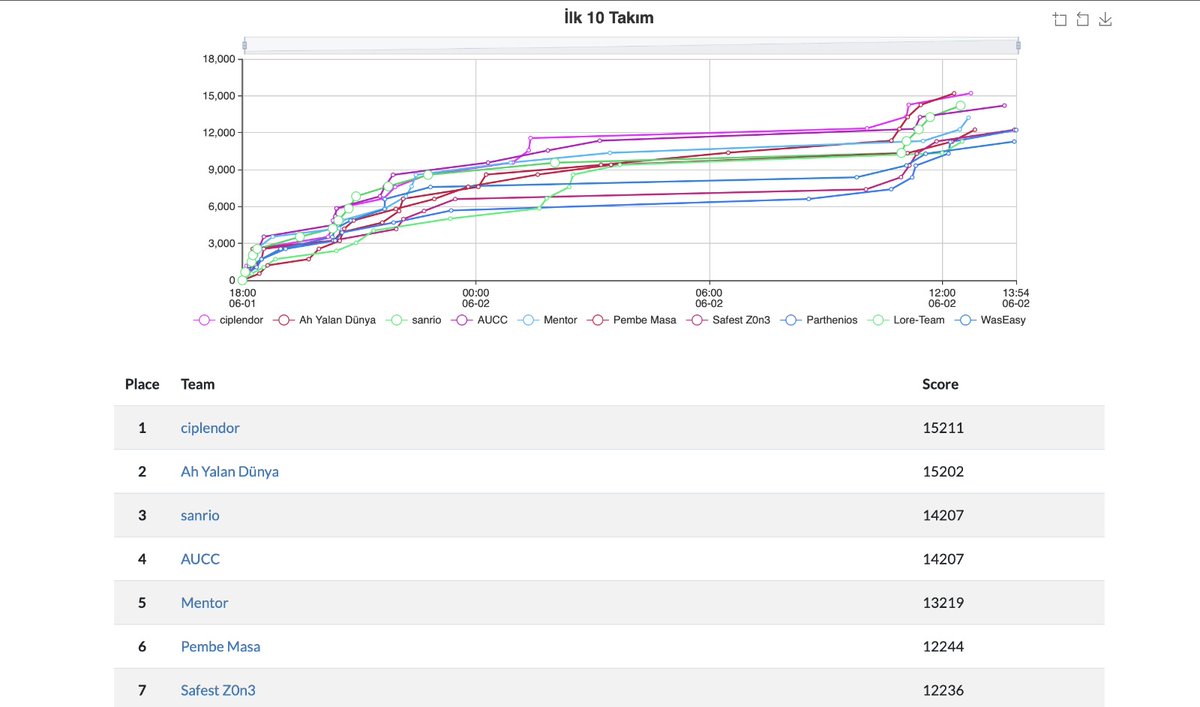Select the 14207 score in AUCC's row
The width and height of the screenshot is (1200, 707).
point(943,559)
